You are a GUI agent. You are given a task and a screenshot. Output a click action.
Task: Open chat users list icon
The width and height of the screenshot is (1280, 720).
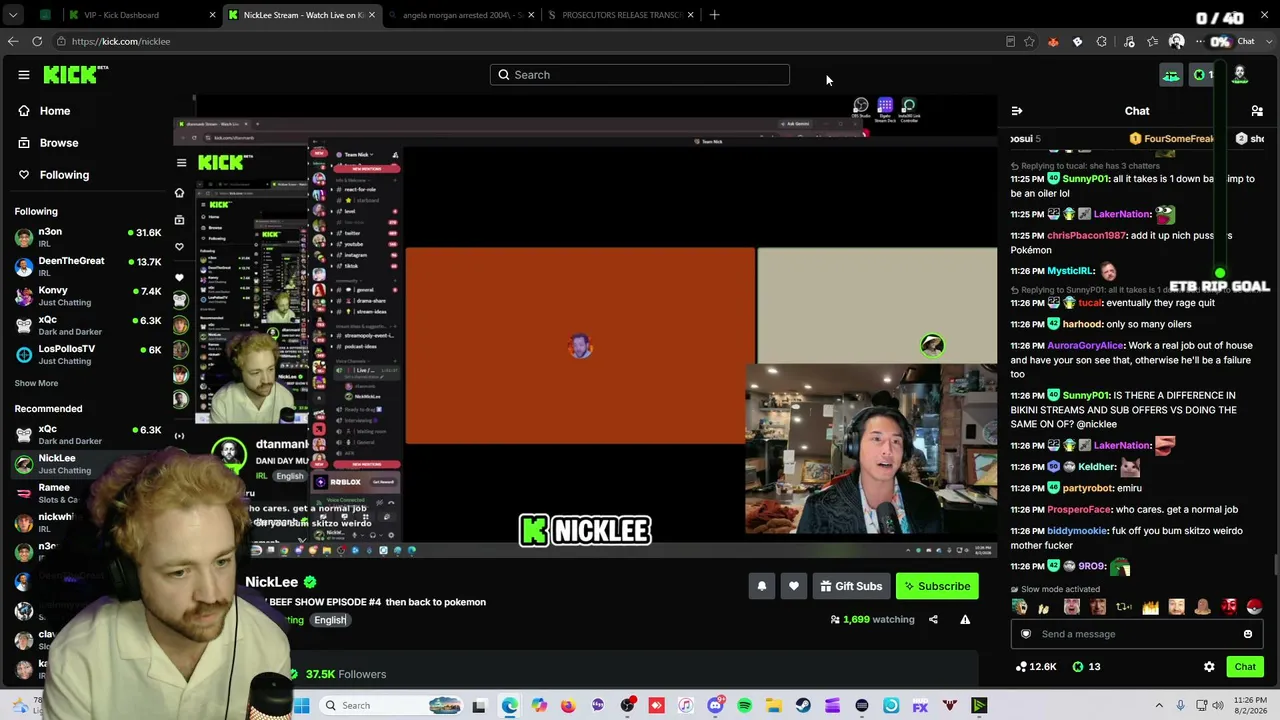pyautogui.click(x=1257, y=111)
